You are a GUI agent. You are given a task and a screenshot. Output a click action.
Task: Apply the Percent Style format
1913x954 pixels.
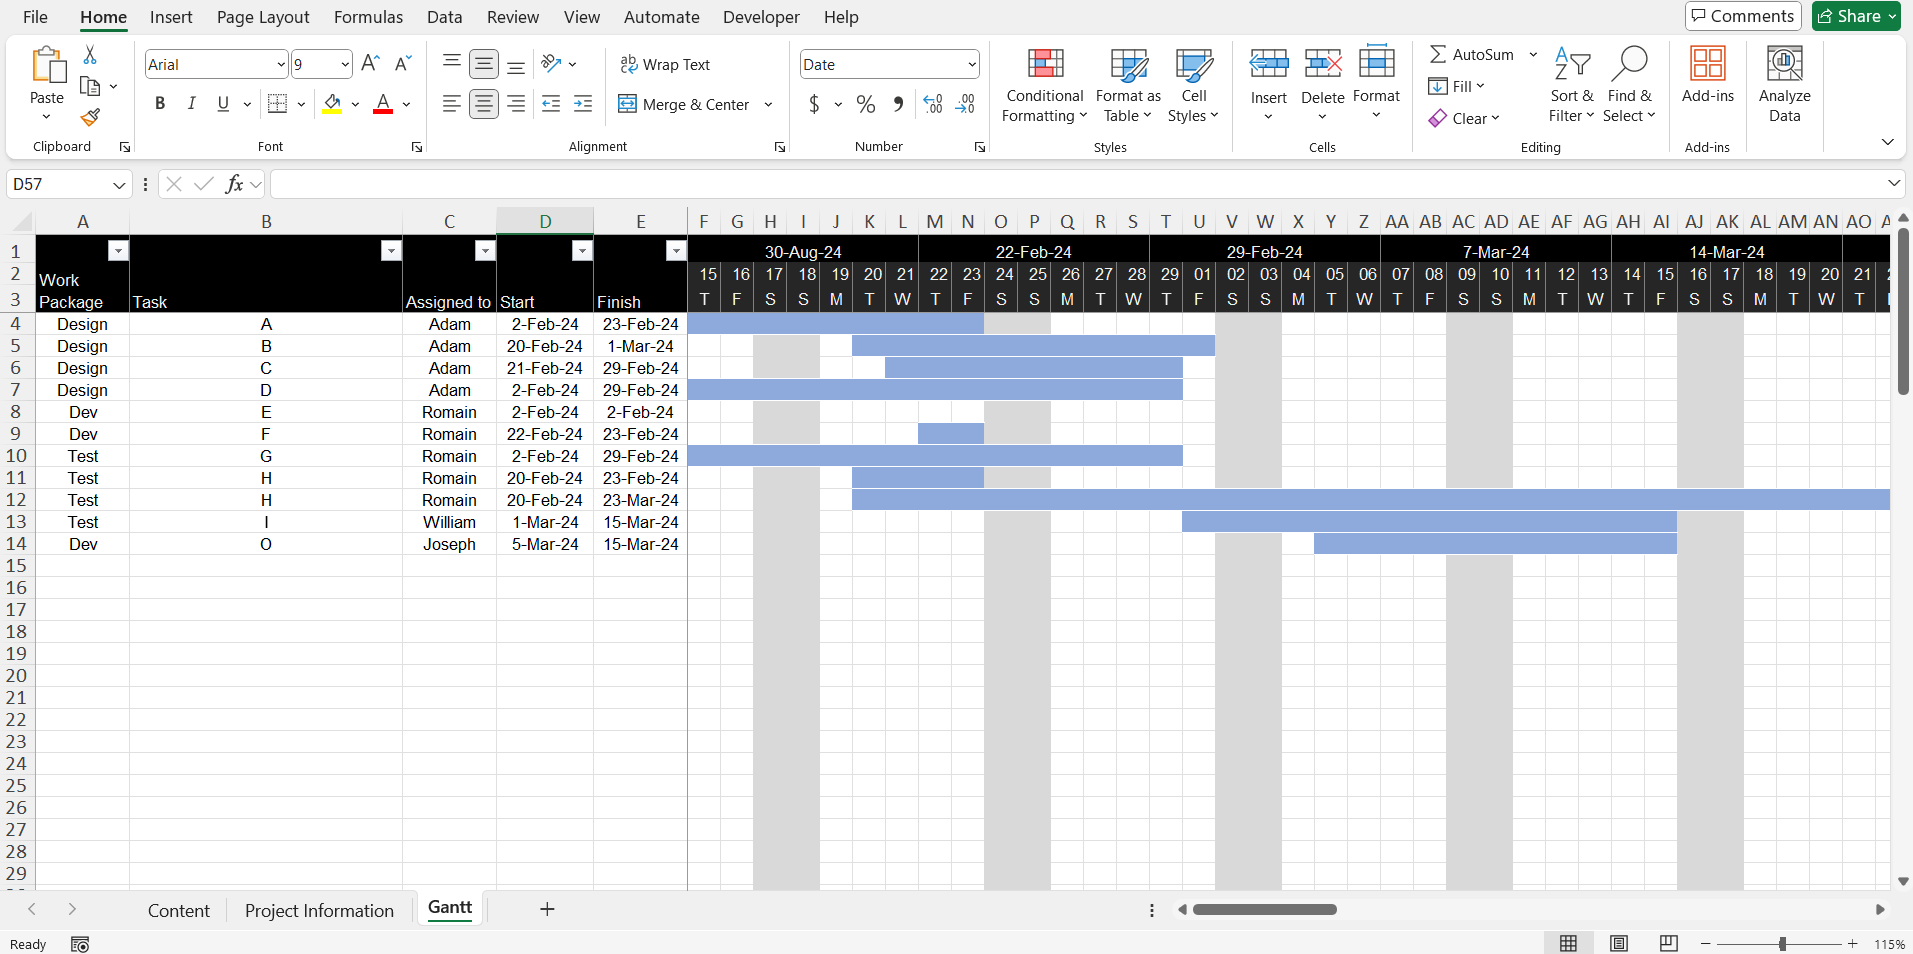[x=864, y=104]
